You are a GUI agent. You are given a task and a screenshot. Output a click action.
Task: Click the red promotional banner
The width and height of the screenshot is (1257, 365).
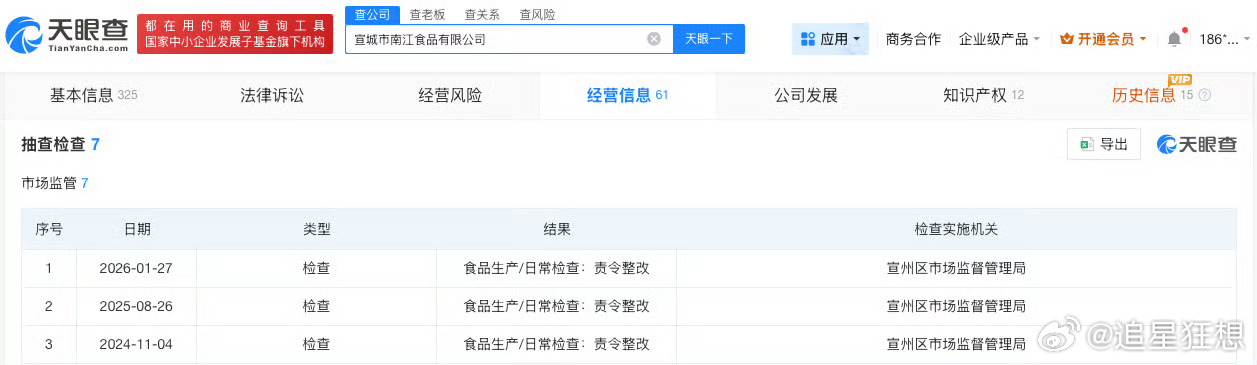236,35
